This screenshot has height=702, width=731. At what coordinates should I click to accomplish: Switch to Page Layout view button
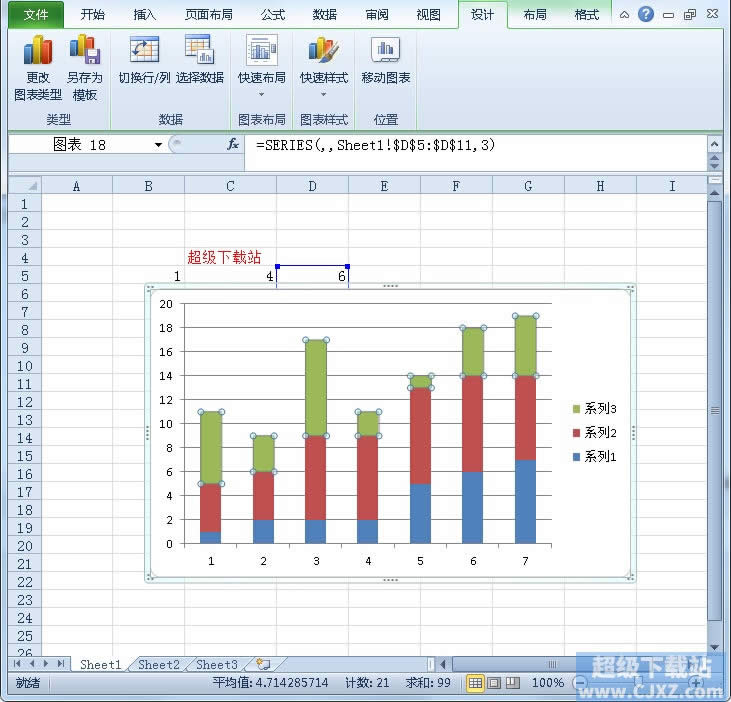(494, 683)
